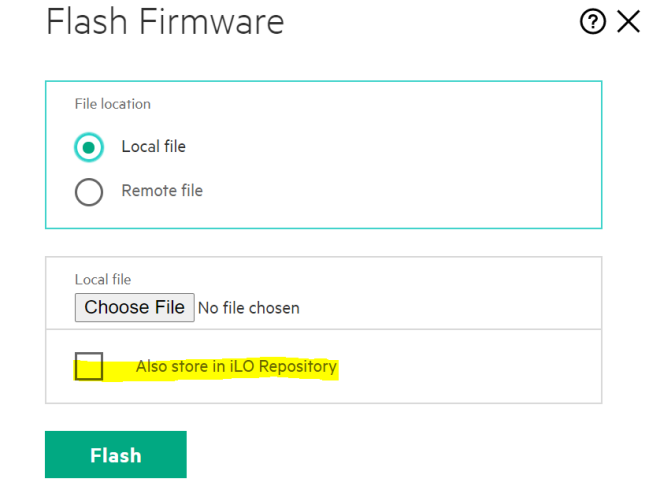Click the "Local file" label above Choose File
Viewport: 660px width, 501px height.
pyautogui.click(x=103, y=280)
